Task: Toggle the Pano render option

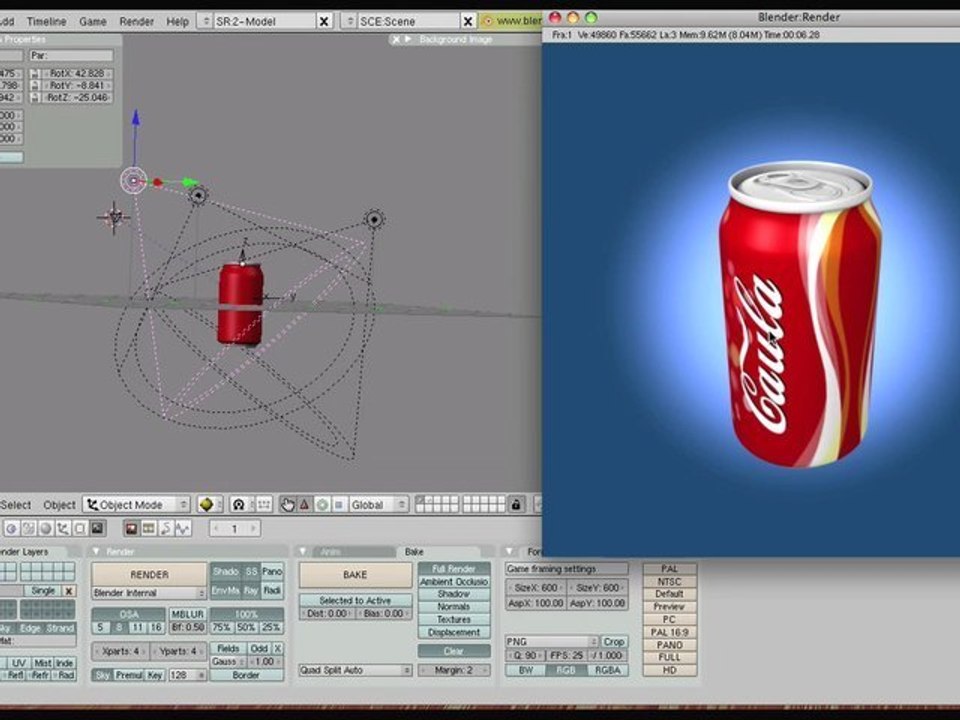Action: click(x=272, y=571)
